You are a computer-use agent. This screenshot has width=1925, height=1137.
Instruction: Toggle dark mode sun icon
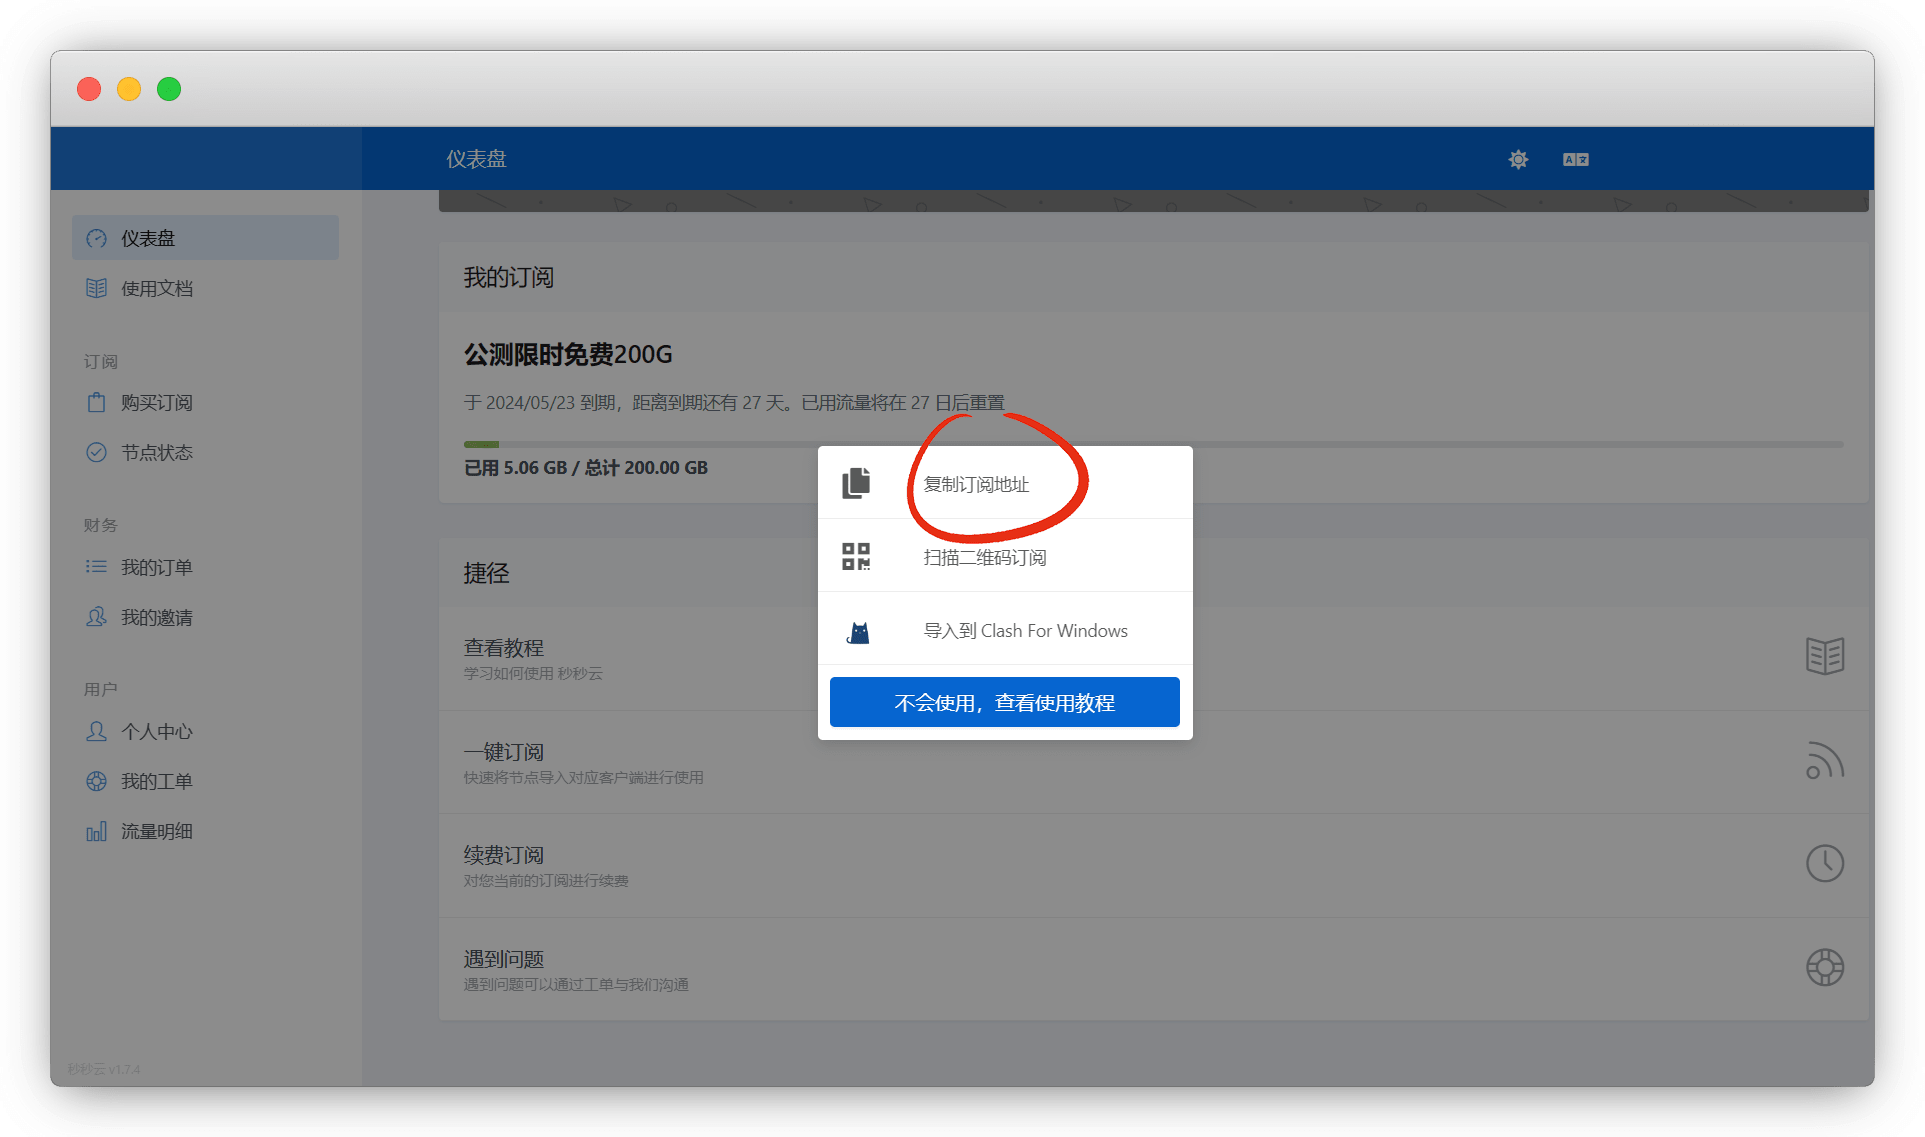1518,159
